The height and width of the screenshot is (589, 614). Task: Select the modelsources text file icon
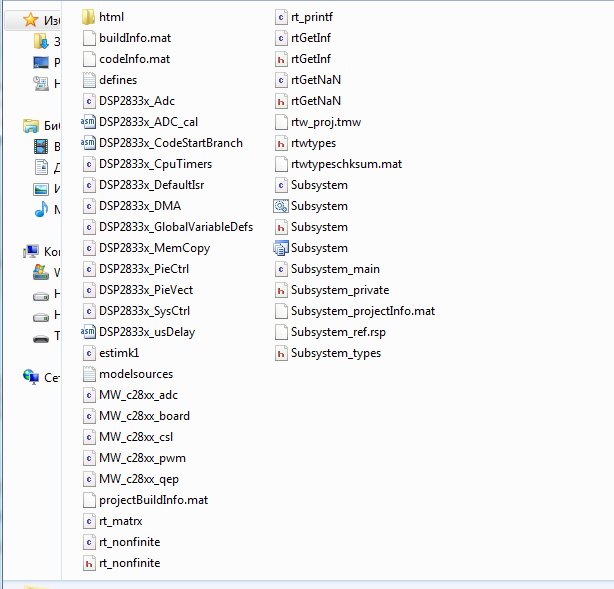click(x=89, y=374)
